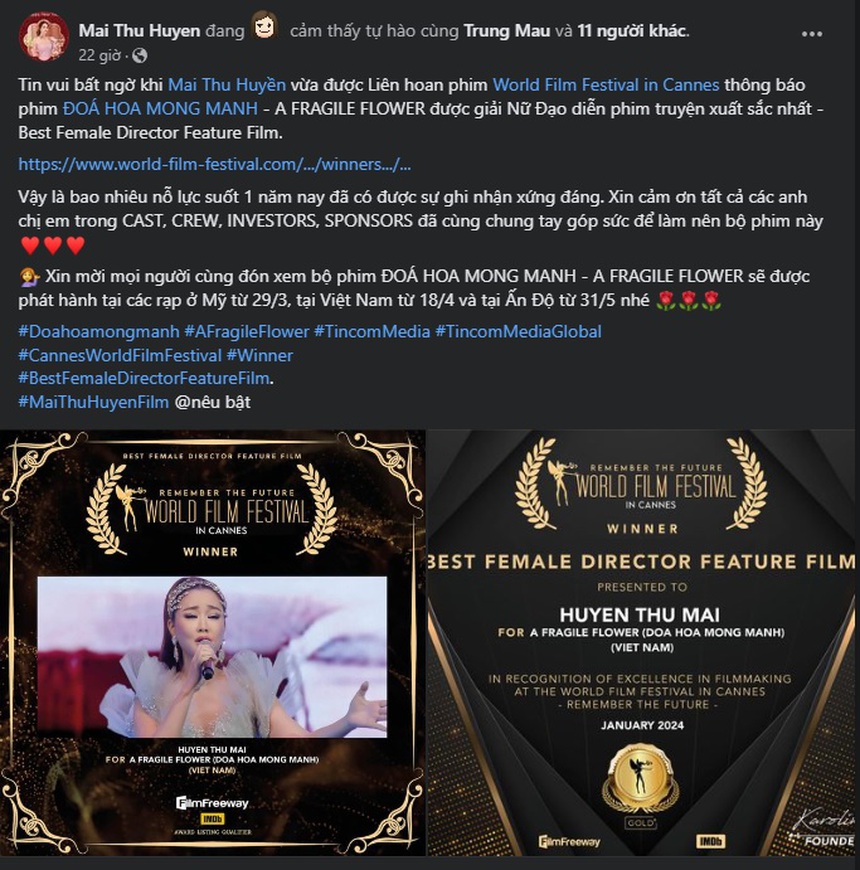Open the #TincomMedia hashtag

(x=372, y=332)
